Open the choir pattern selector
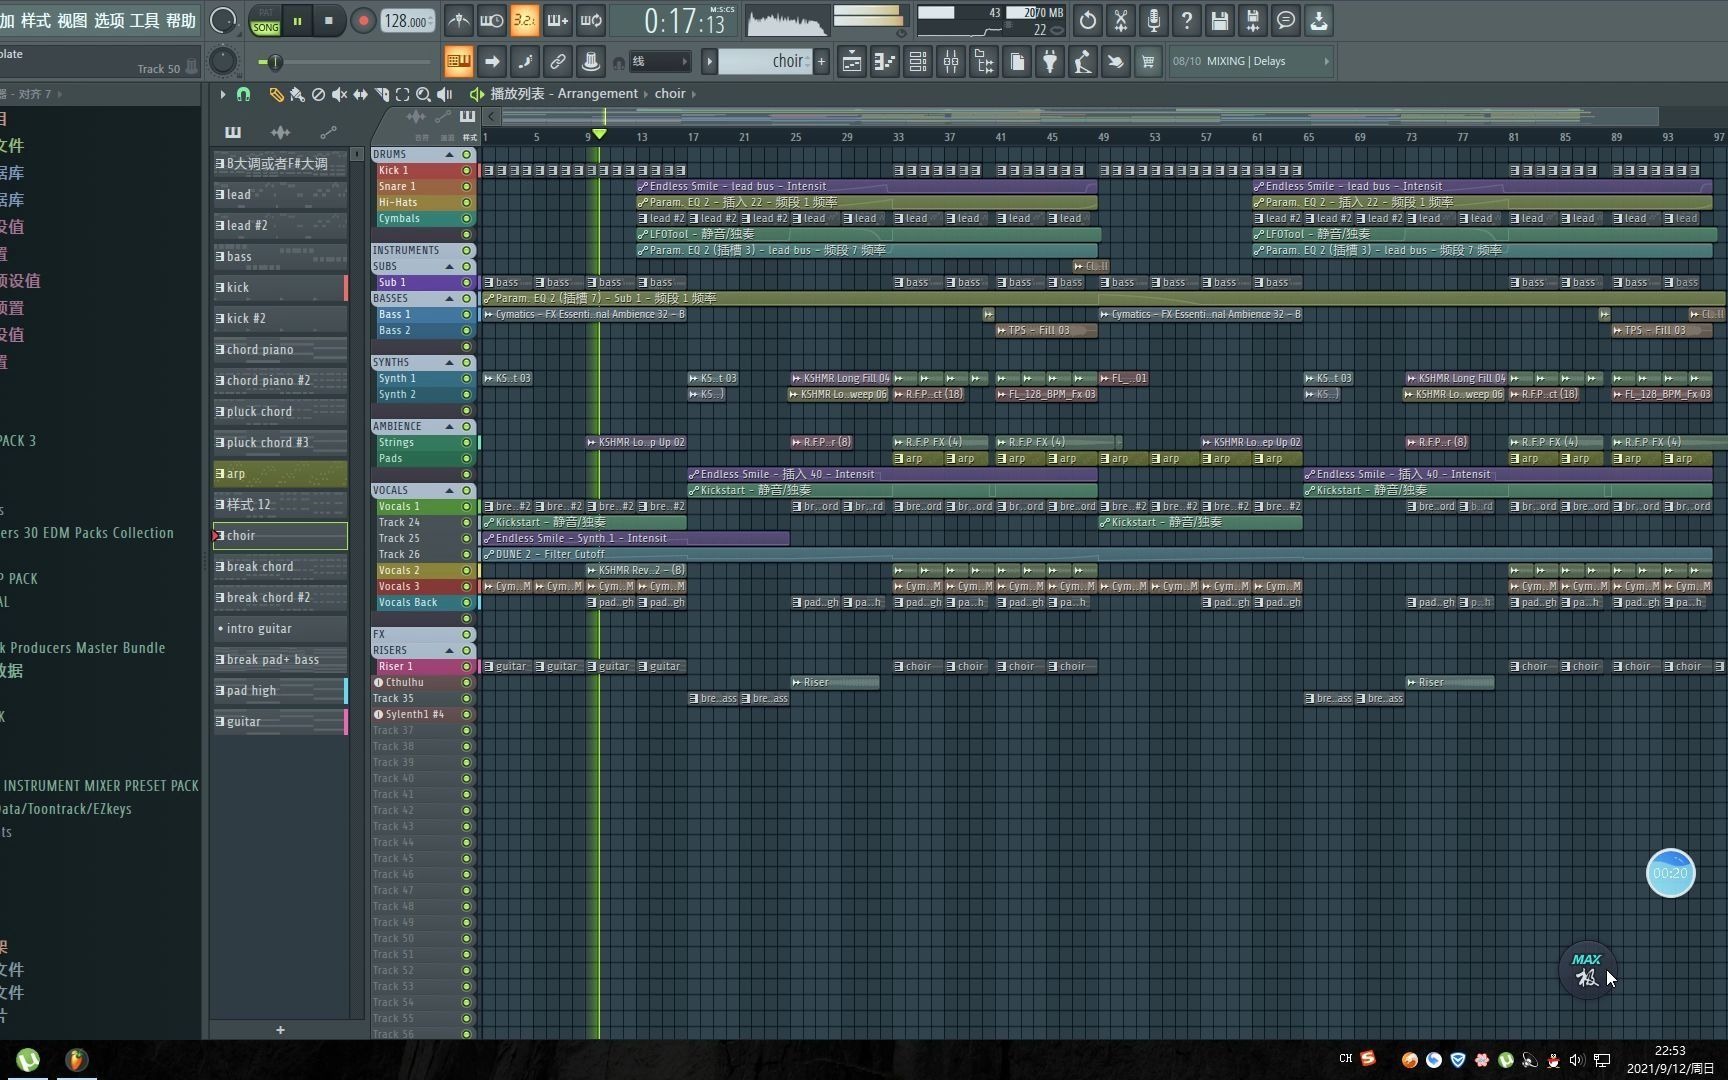The height and width of the screenshot is (1080, 1728). [765, 62]
